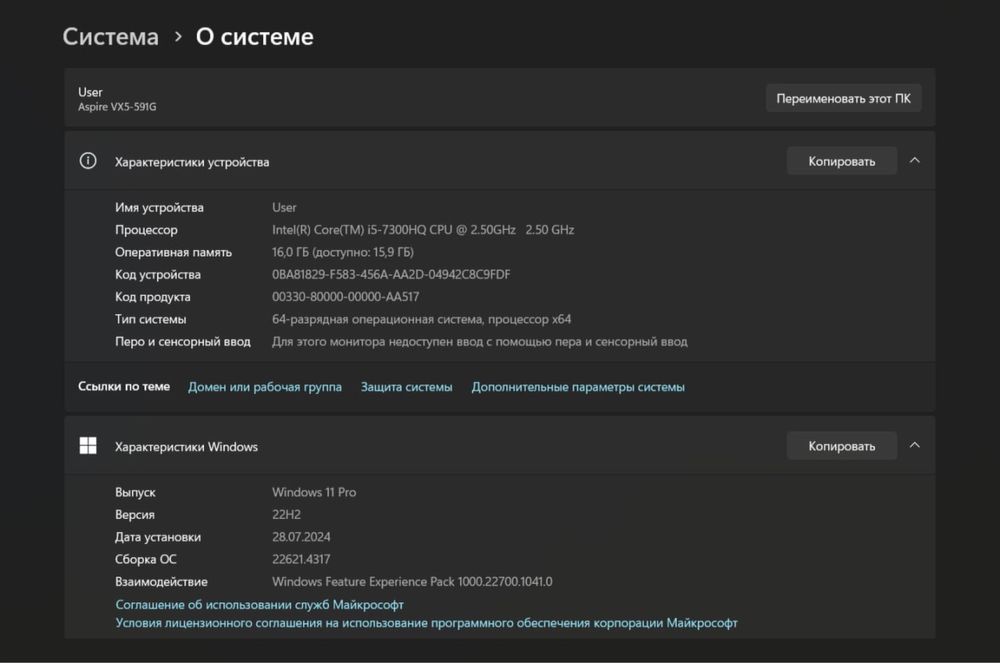Viewport: 1000px width, 663px height.
Task: Click the info icon beside Характеристики устройства
Action: click(x=88, y=161)
